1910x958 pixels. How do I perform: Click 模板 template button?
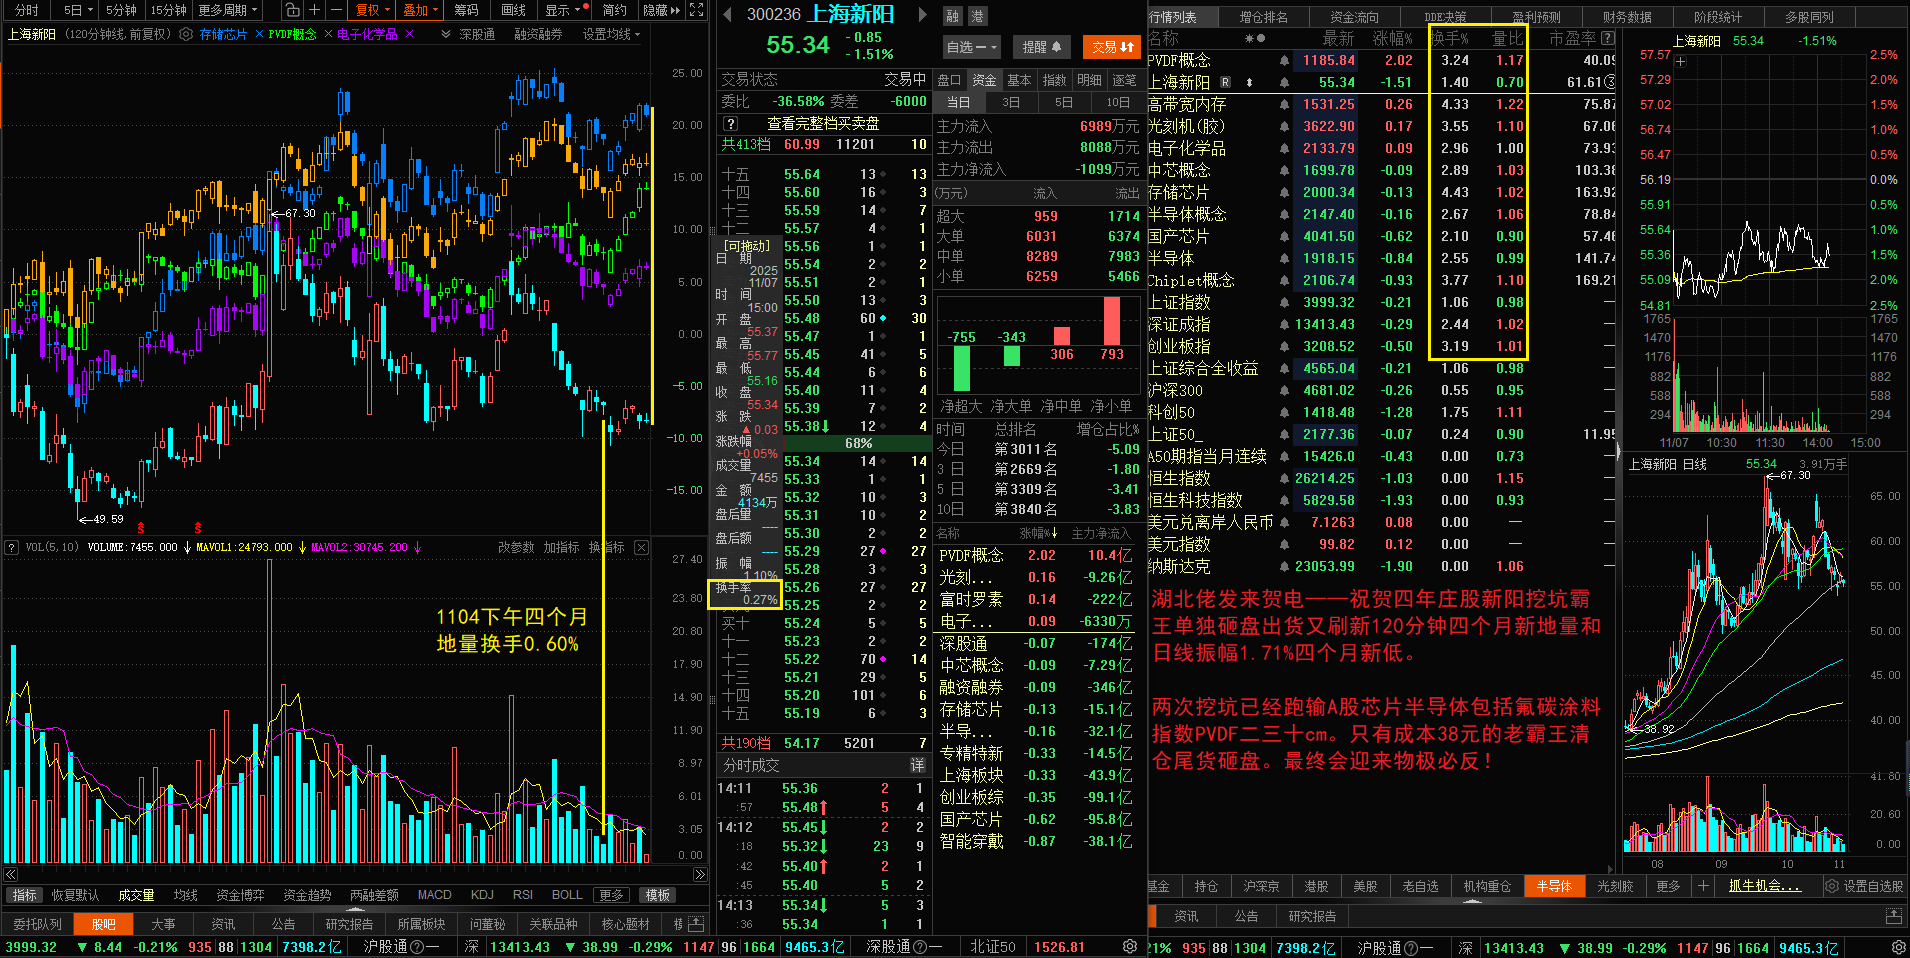click(657, 895)
